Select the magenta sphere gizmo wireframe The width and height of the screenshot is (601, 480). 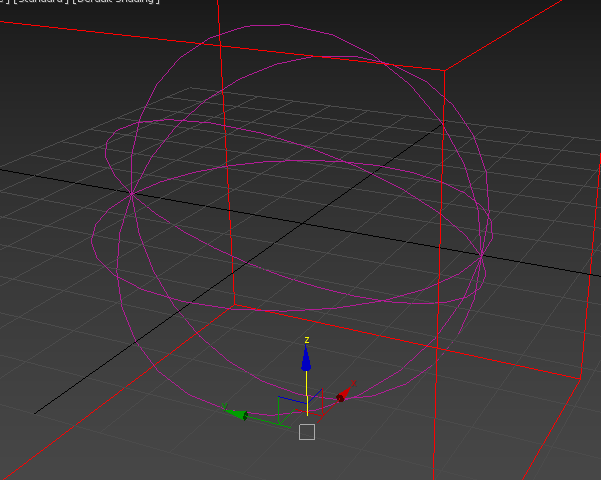coord(291,220)
